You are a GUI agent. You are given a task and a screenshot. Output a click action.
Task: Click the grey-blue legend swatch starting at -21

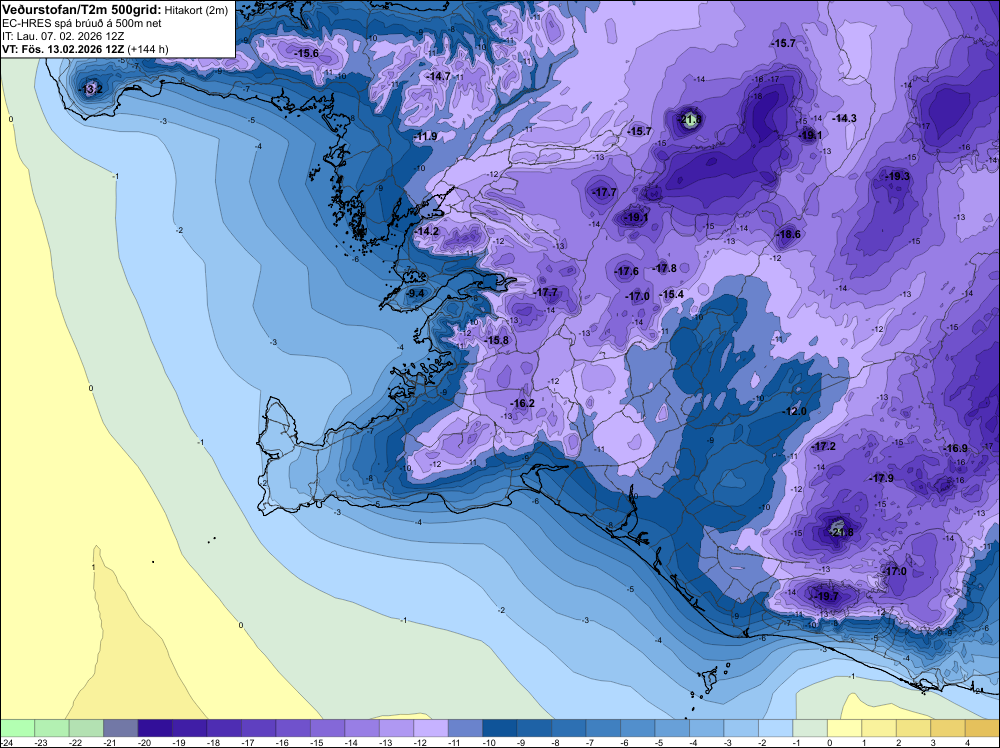click(121, 728)
